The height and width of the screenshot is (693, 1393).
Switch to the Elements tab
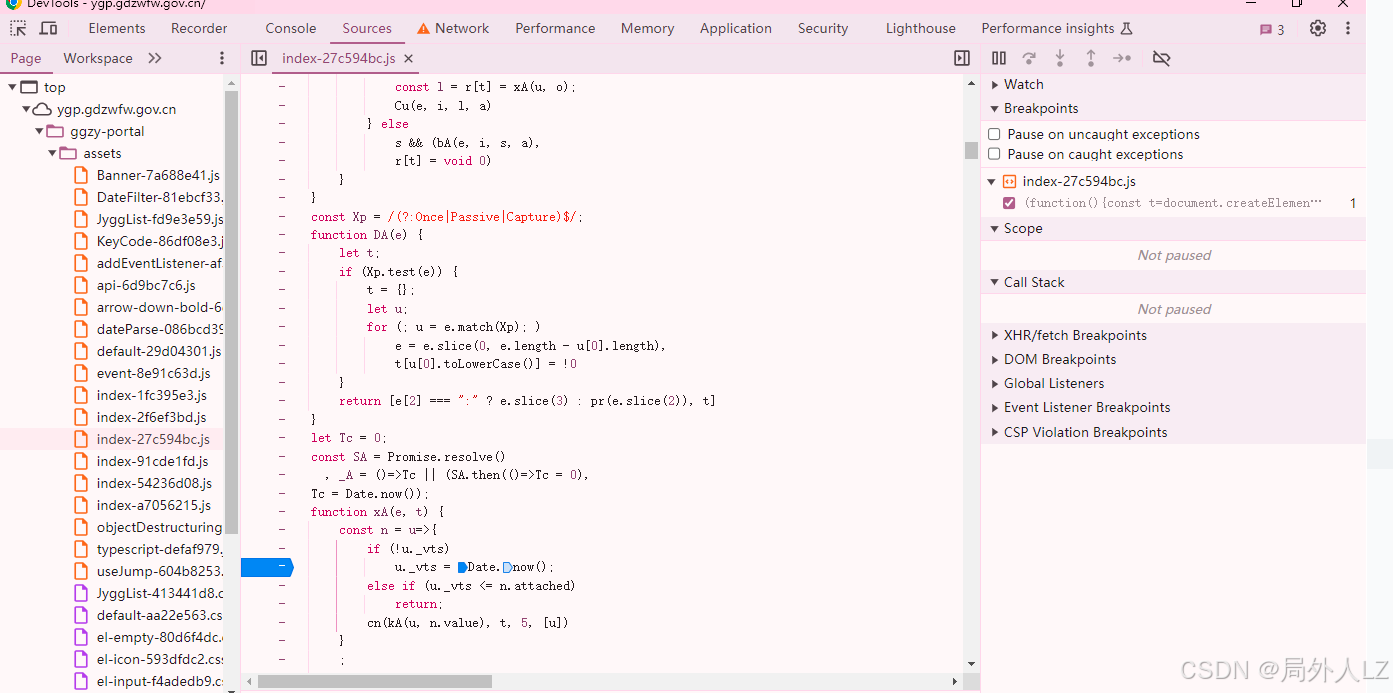(x=117, y=28)
